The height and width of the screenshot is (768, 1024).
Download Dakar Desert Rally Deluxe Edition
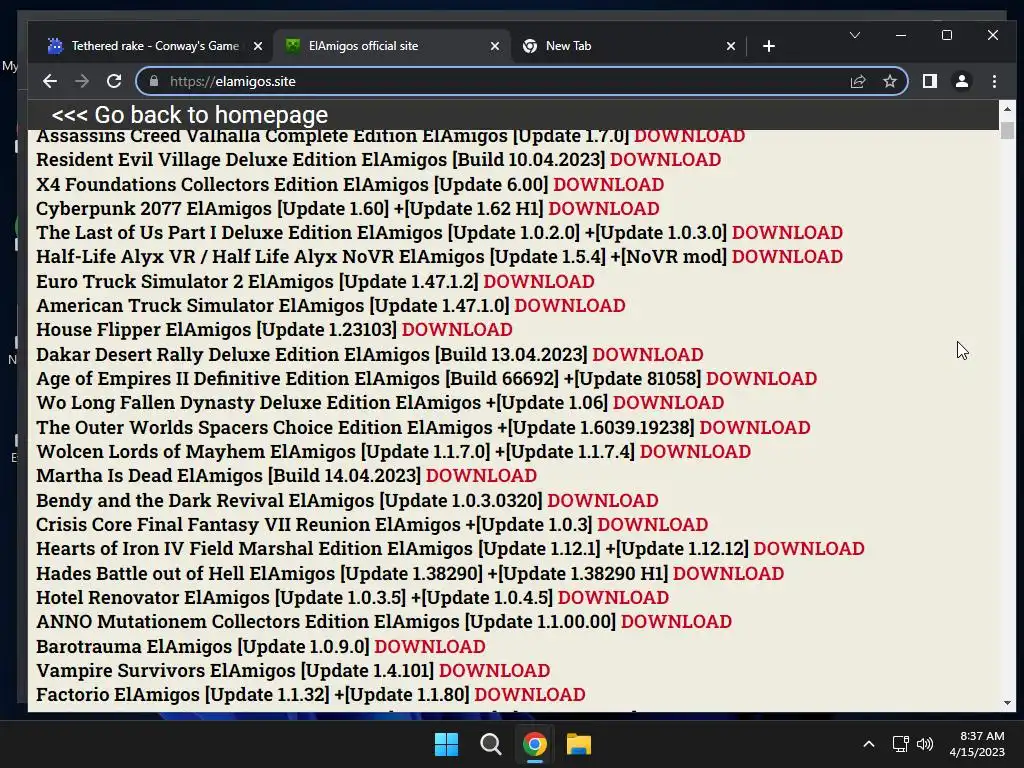(x=648, y=355)
